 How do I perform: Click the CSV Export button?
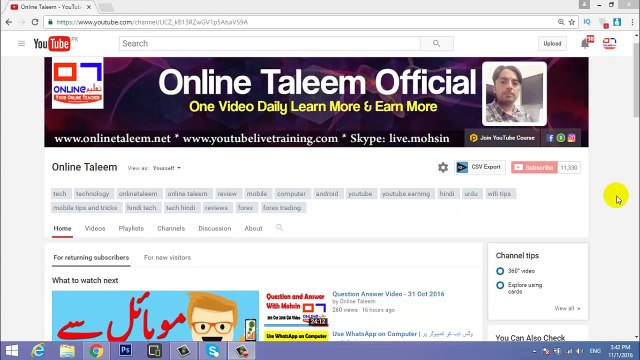(x=480, y=167)
